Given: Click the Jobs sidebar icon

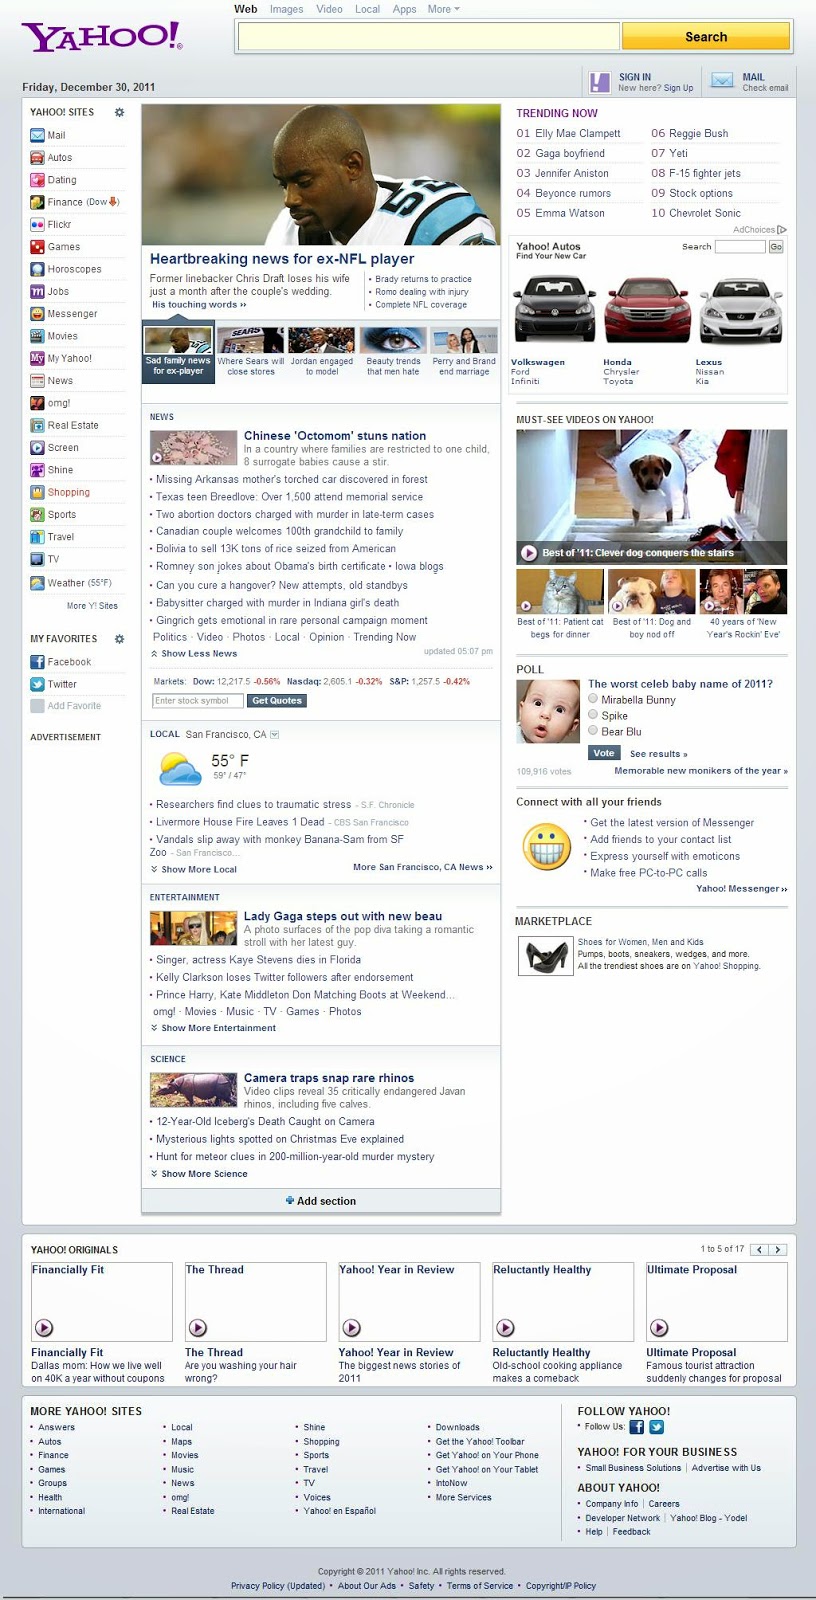Looking at the screenshot, I should point(37,291).
